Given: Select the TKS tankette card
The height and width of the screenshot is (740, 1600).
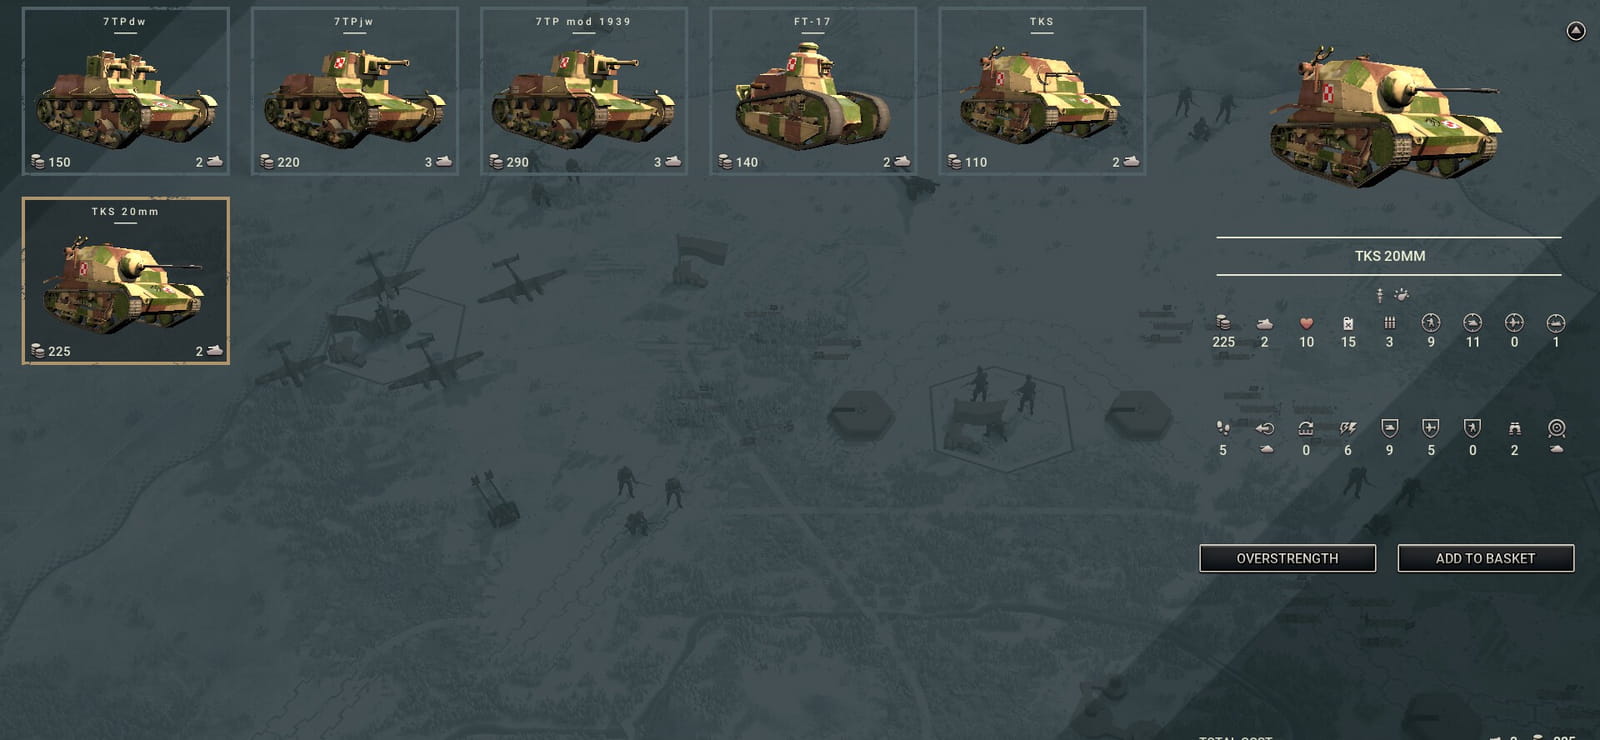Looking at the screenshot, I should point(1042,91).
